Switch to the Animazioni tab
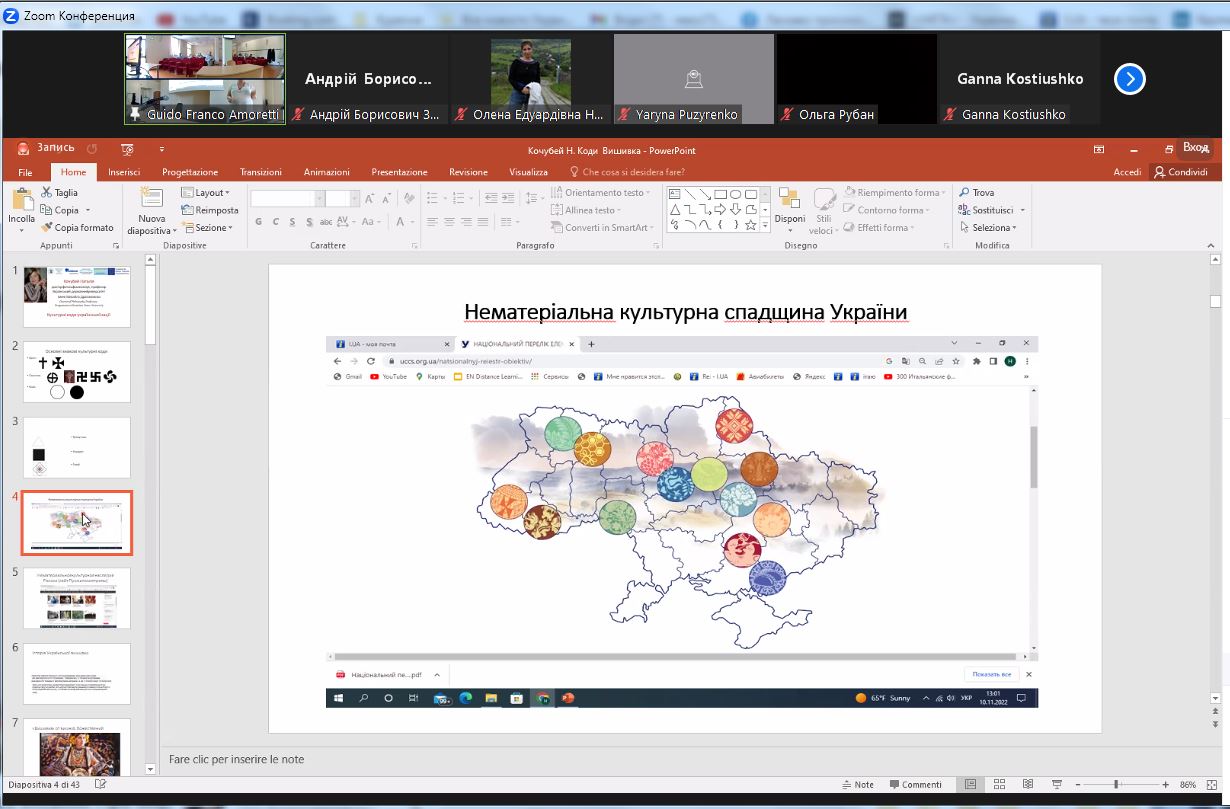 point(326,172)
